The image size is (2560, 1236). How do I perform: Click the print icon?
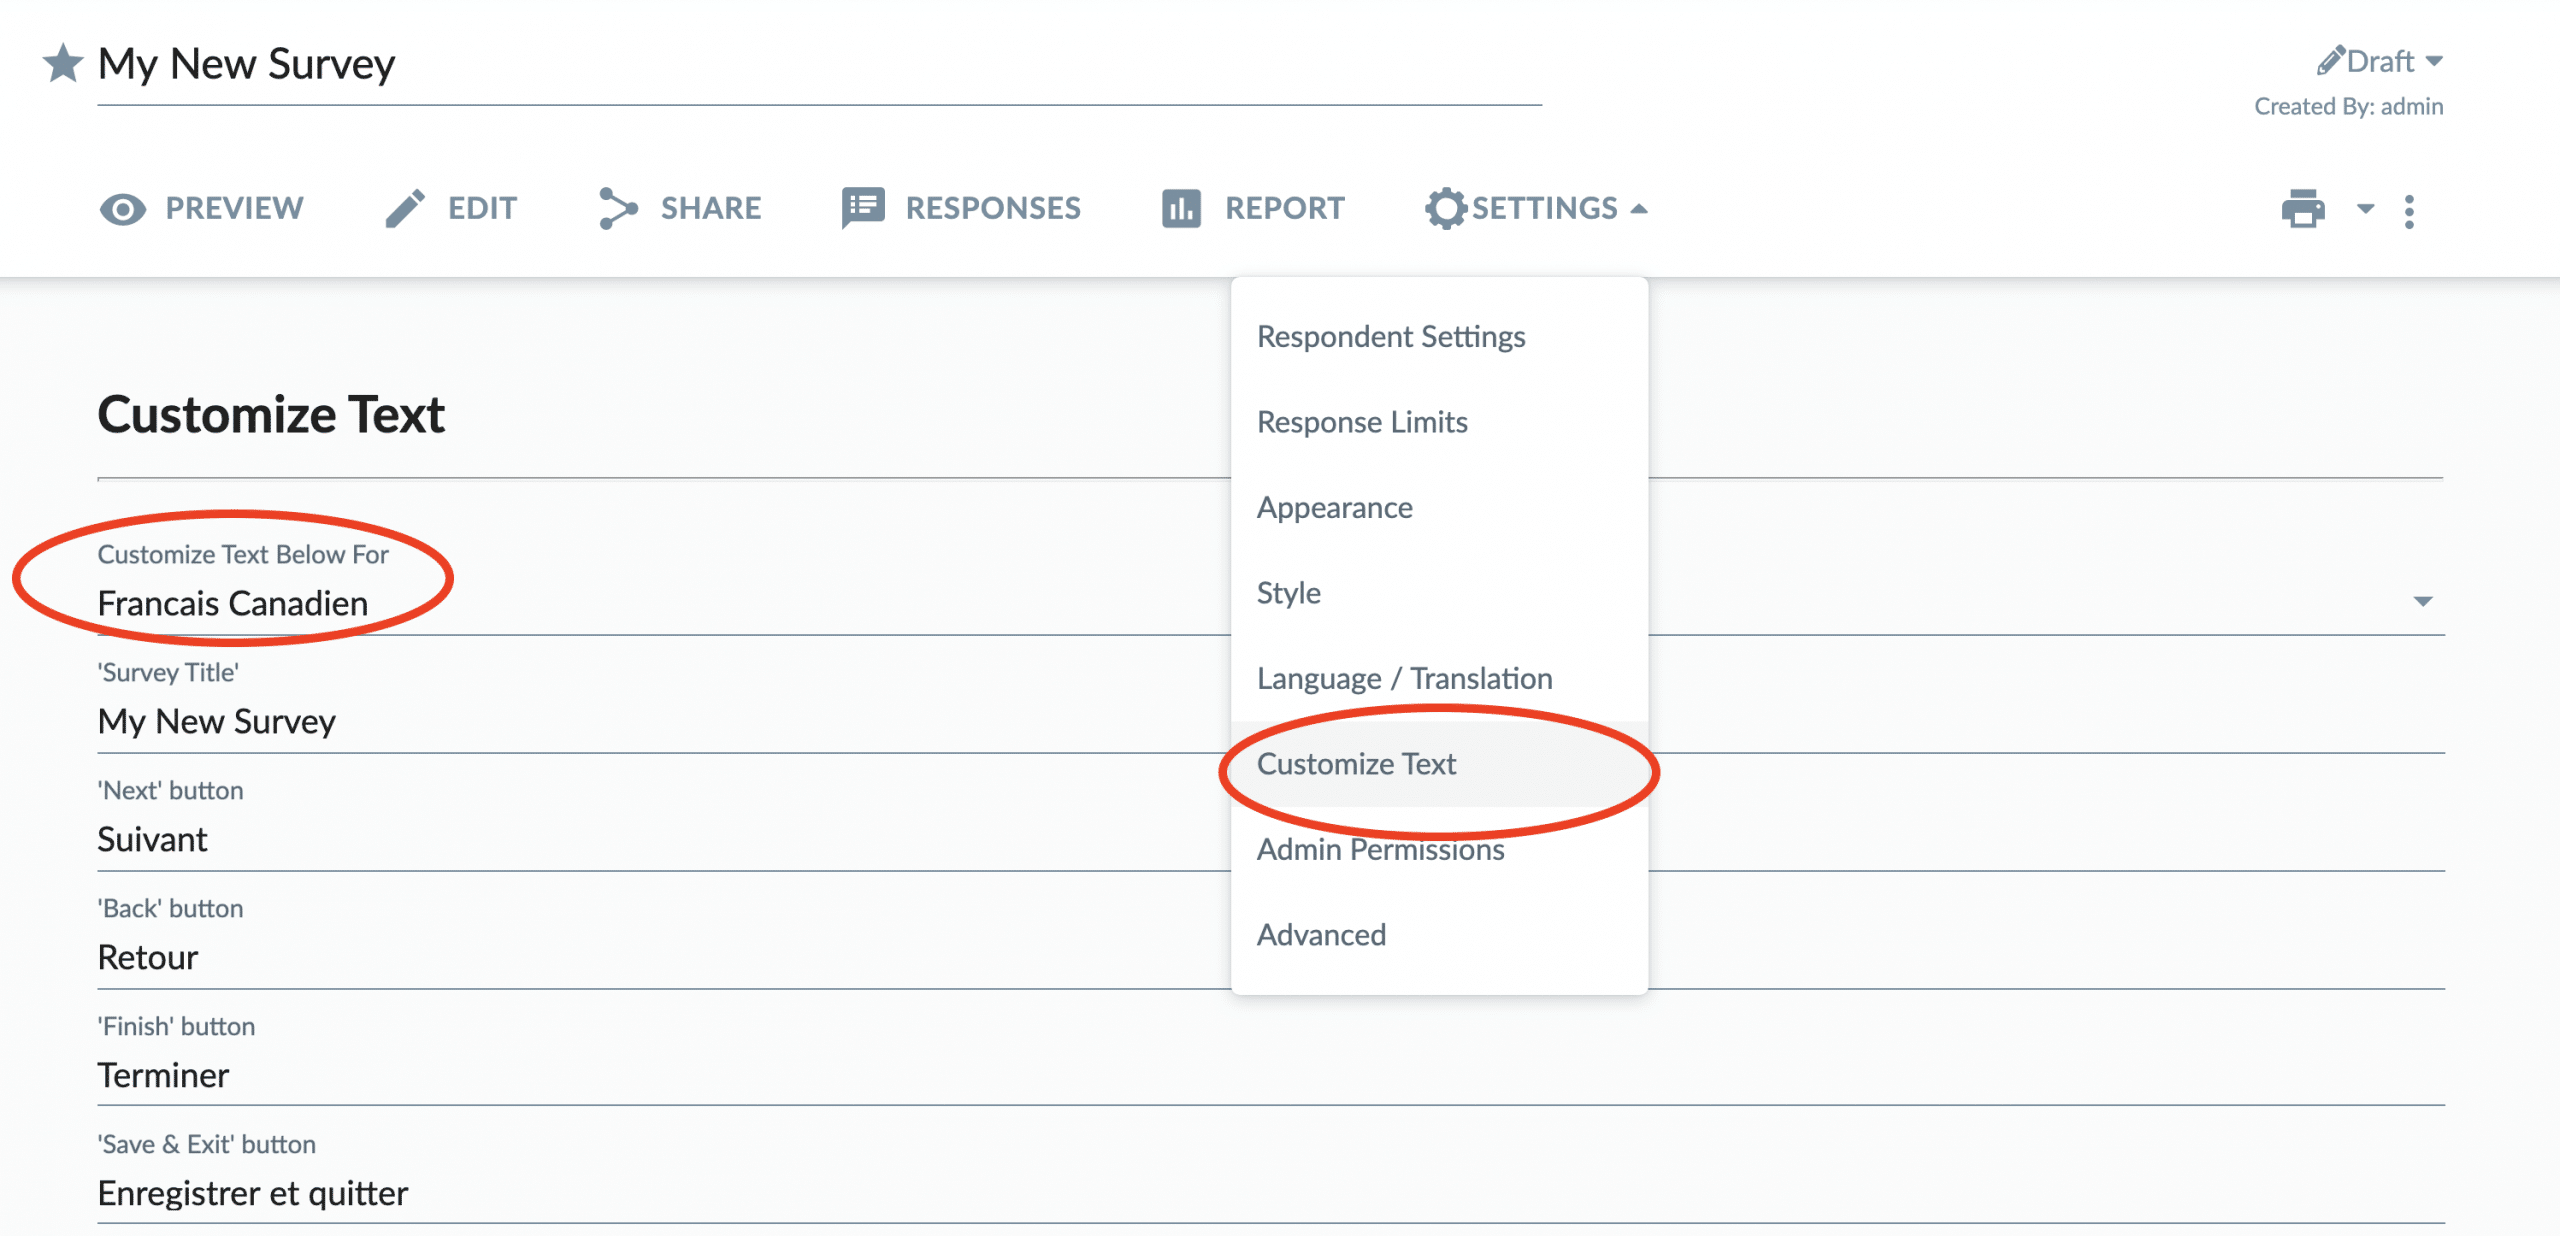2305,209
